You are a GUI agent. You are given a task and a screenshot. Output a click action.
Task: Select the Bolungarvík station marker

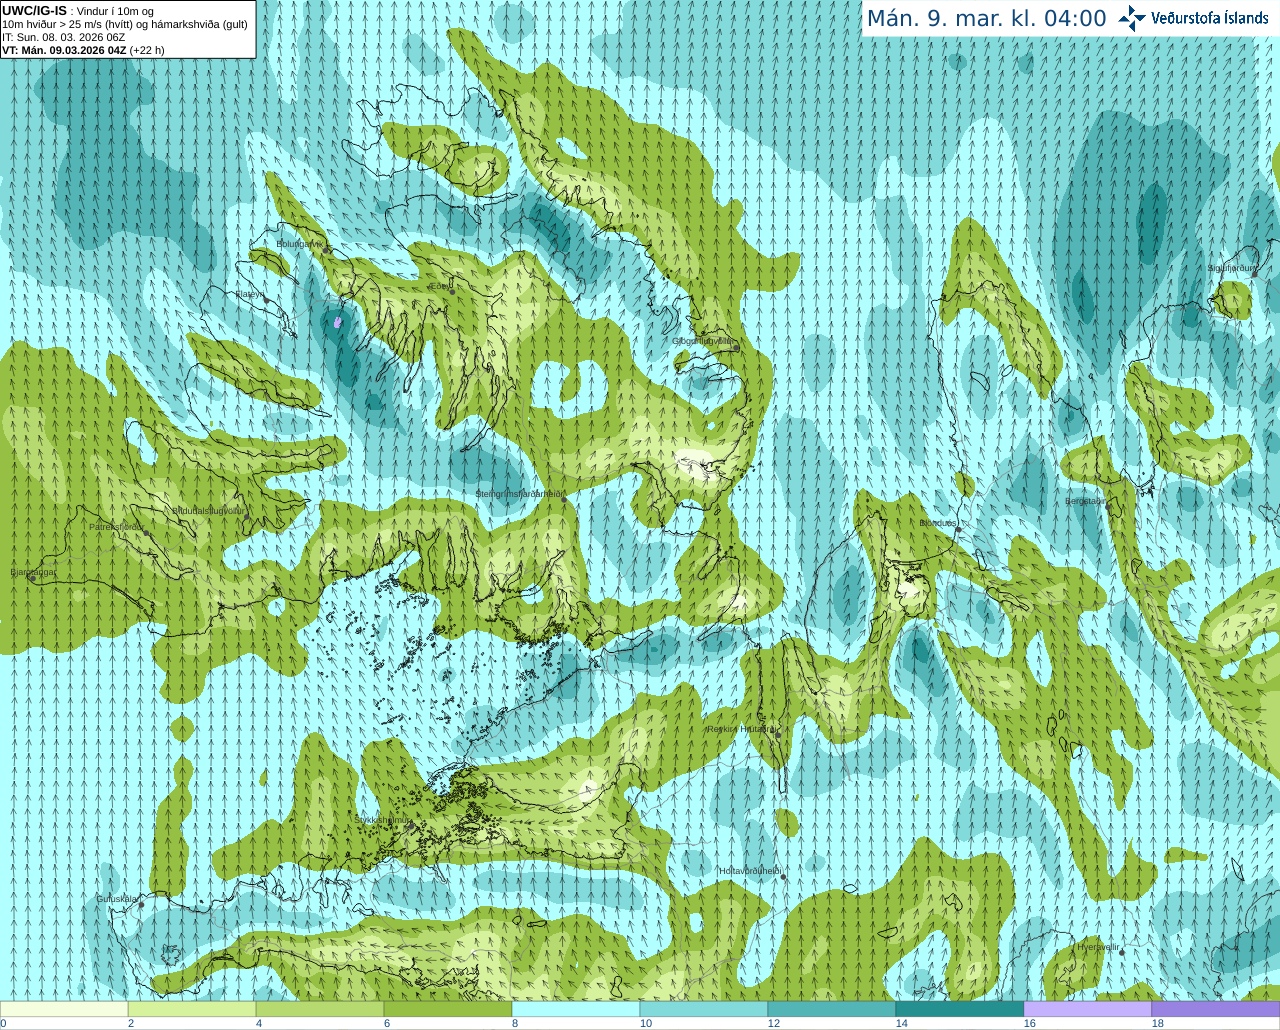325,249
